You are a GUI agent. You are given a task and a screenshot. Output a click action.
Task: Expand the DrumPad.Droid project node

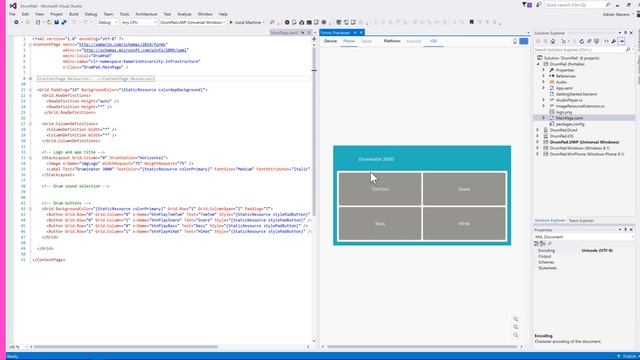click(x=538, y=130)
